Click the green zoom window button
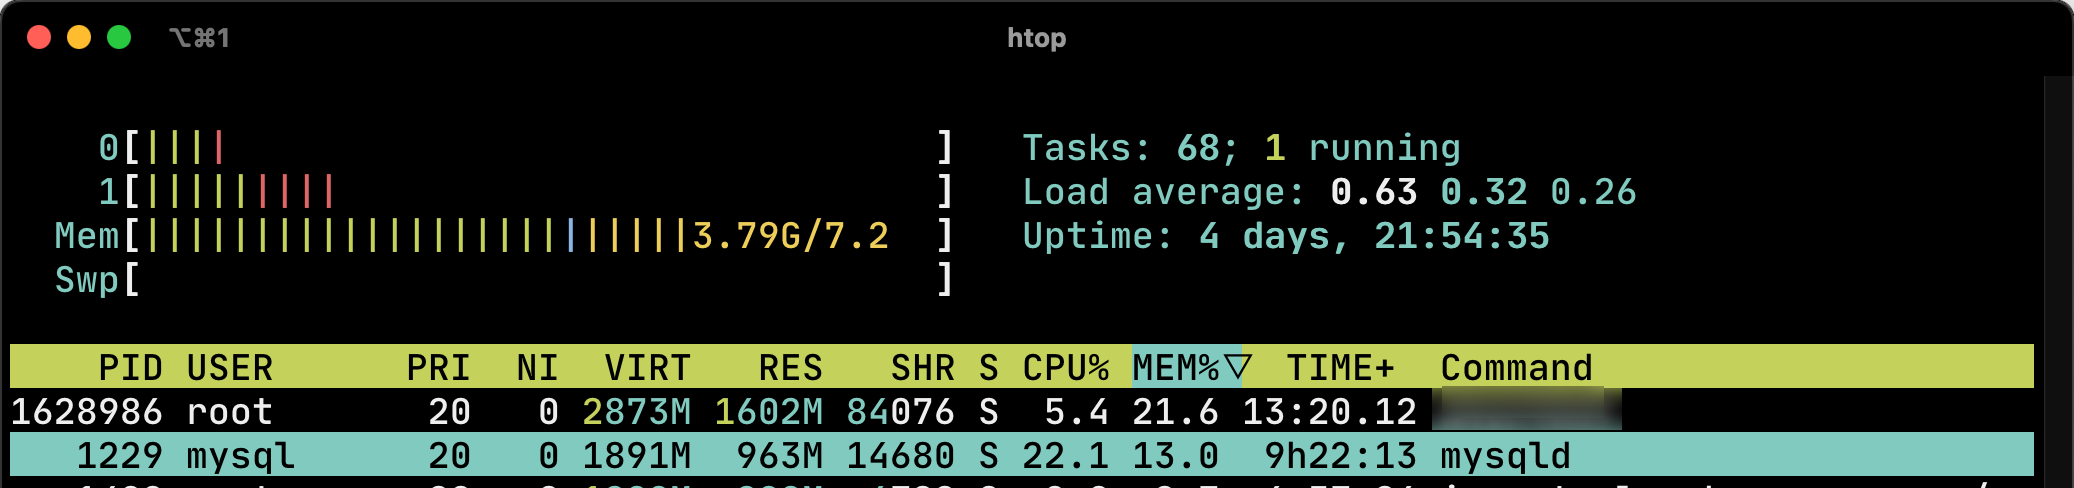 119,37
